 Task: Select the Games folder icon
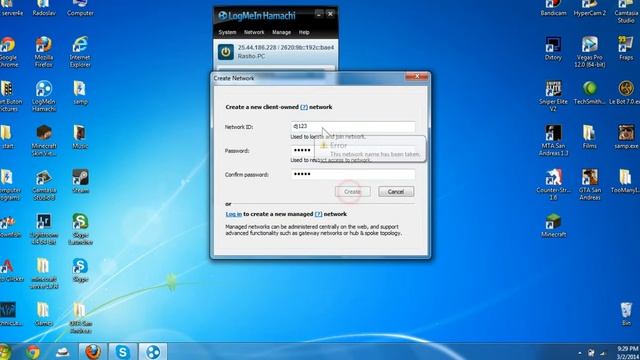pyautogui.click(x=44, y=314)
